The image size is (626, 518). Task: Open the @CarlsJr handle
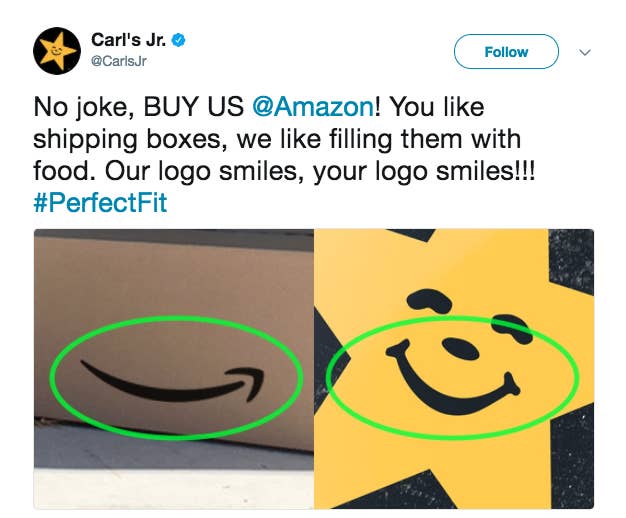pos(119,61)
